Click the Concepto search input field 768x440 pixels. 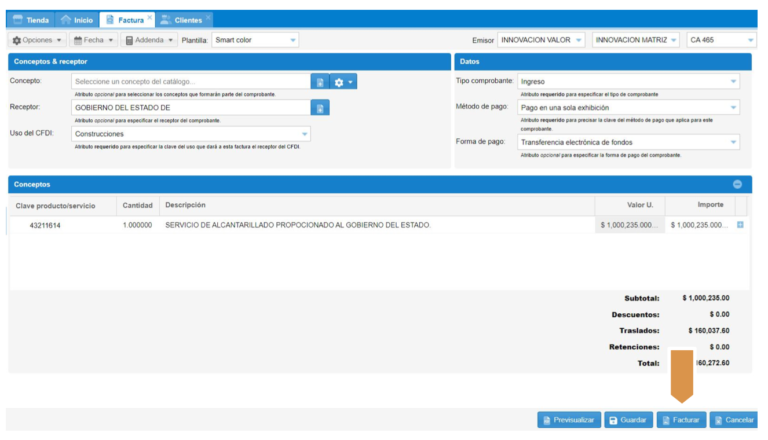point(190,82)
